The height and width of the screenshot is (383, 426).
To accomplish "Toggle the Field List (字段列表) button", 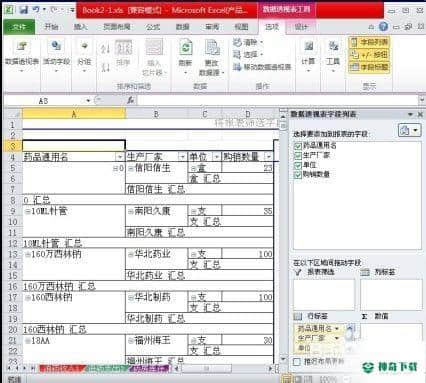I will click(x=369, y=42).
